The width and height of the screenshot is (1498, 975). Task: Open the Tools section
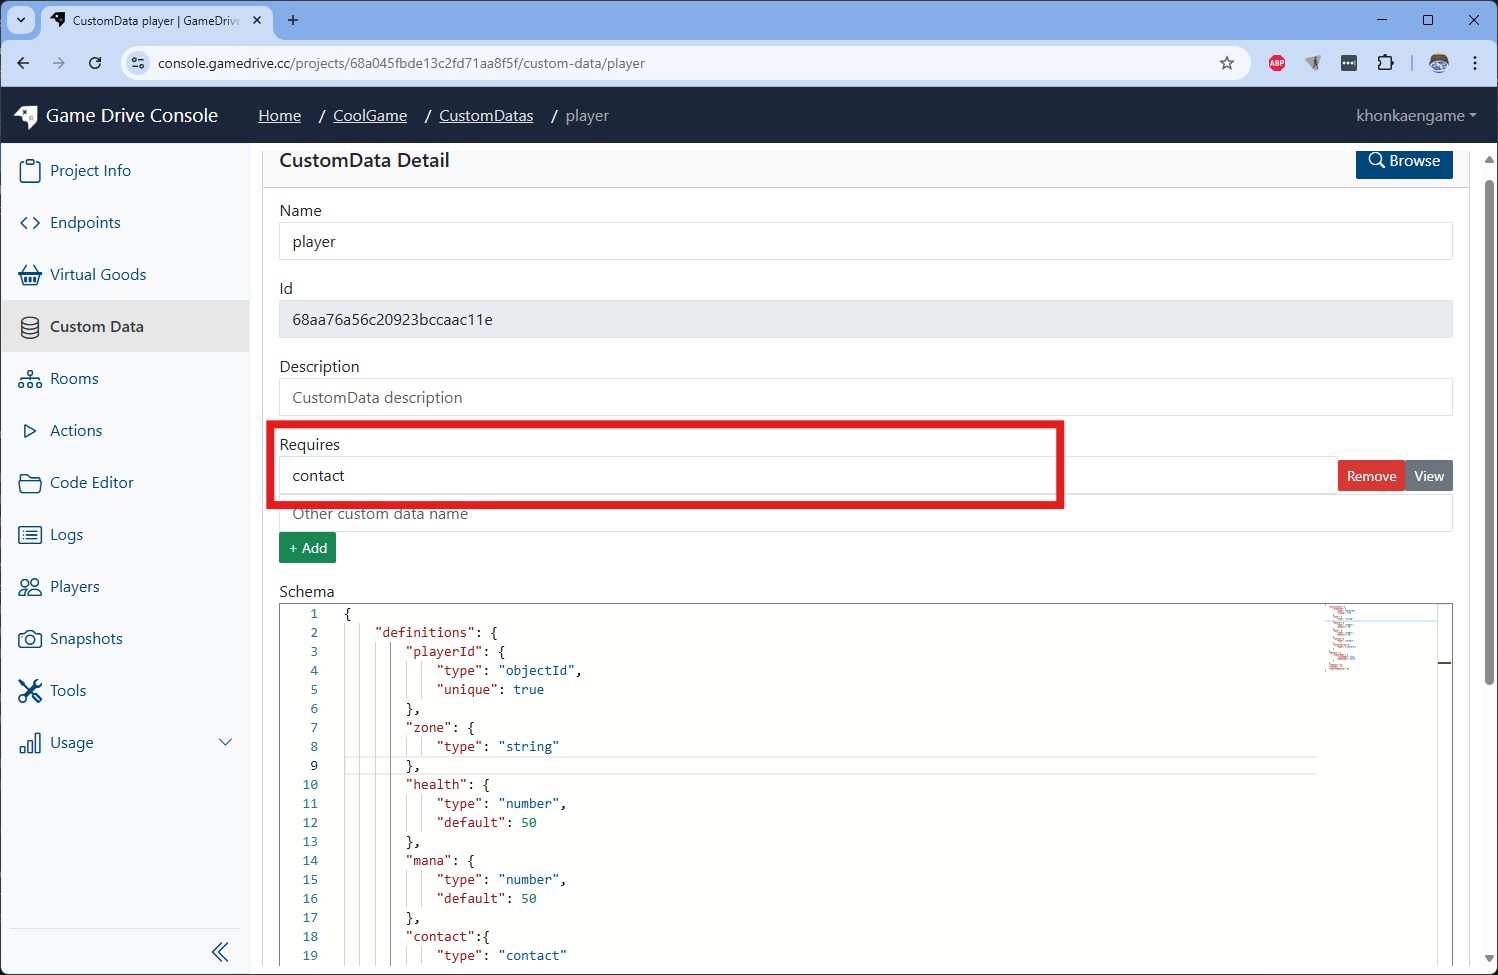(68, 690)
